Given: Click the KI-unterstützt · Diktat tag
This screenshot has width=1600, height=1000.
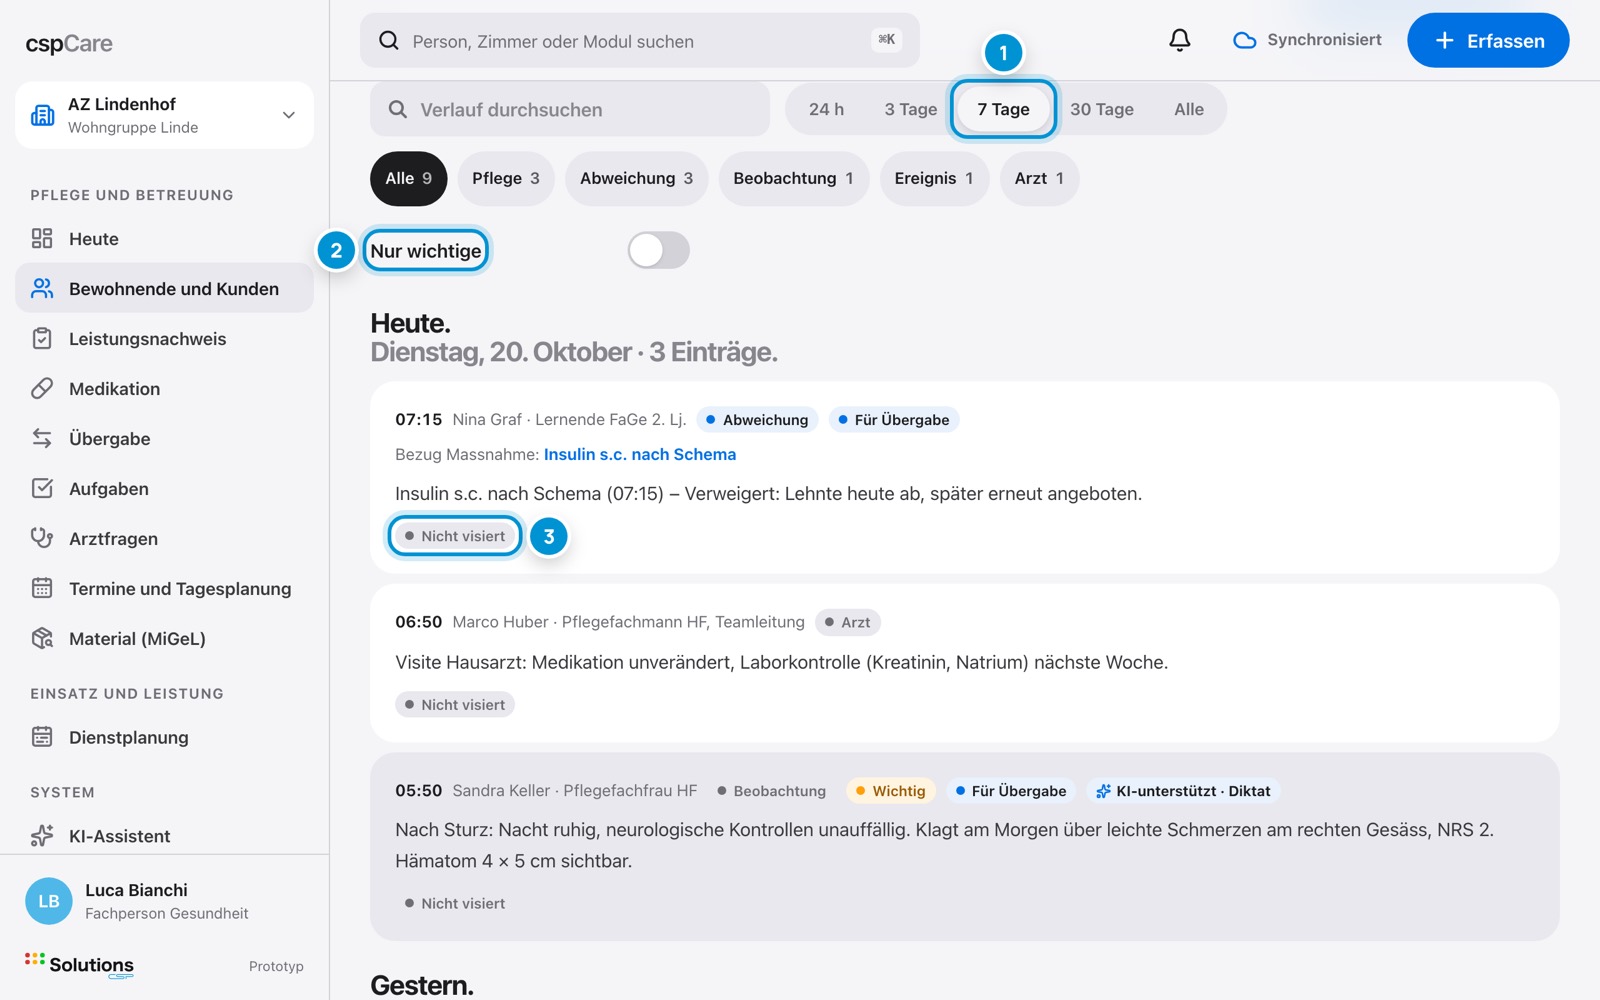Looking at the screenshot, I should point(1183,791).
